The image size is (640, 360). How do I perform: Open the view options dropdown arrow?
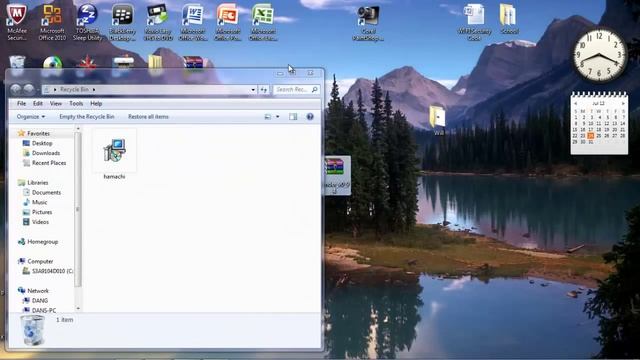pyautogui.click(x=278, y=117)
